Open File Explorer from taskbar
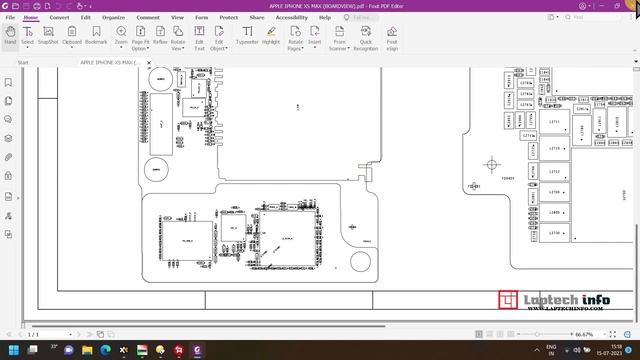The image size is (640, 360). click(x=87, y=350)
